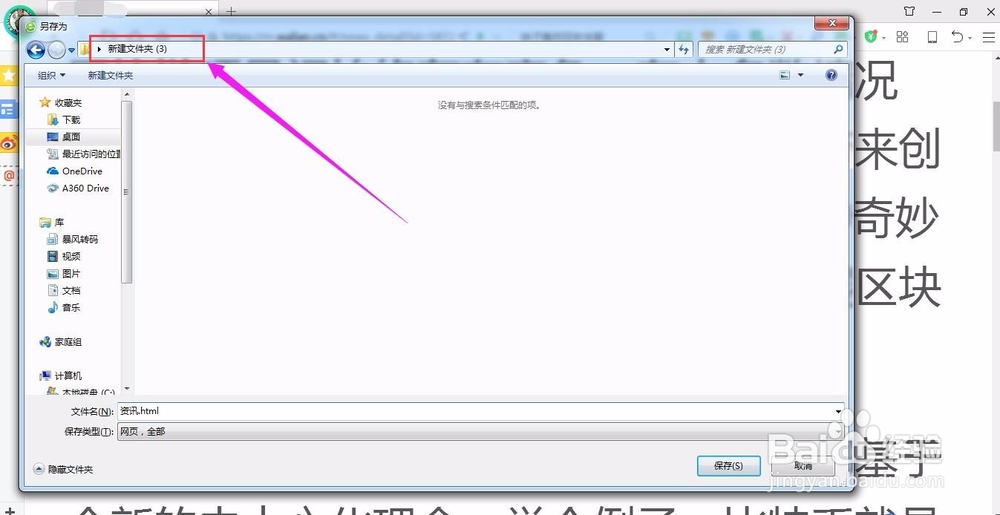Click the navigation pane scroll up arrow
The height and width of the screenshot is (515, 1000).
126,94
